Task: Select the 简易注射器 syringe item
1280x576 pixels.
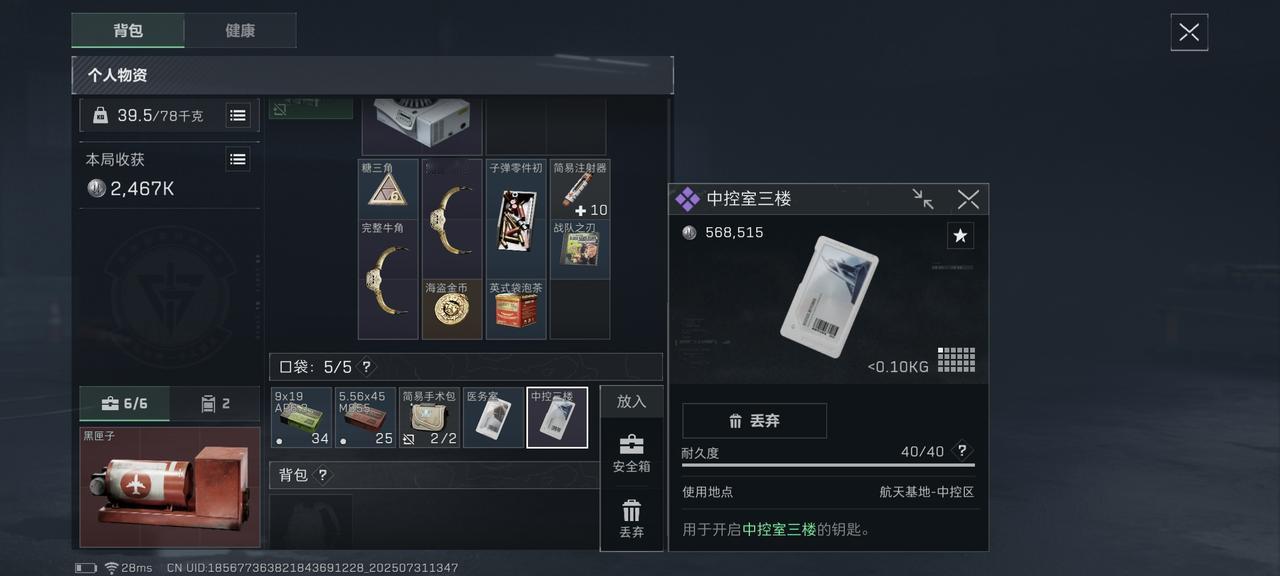Action: [580, 189]
